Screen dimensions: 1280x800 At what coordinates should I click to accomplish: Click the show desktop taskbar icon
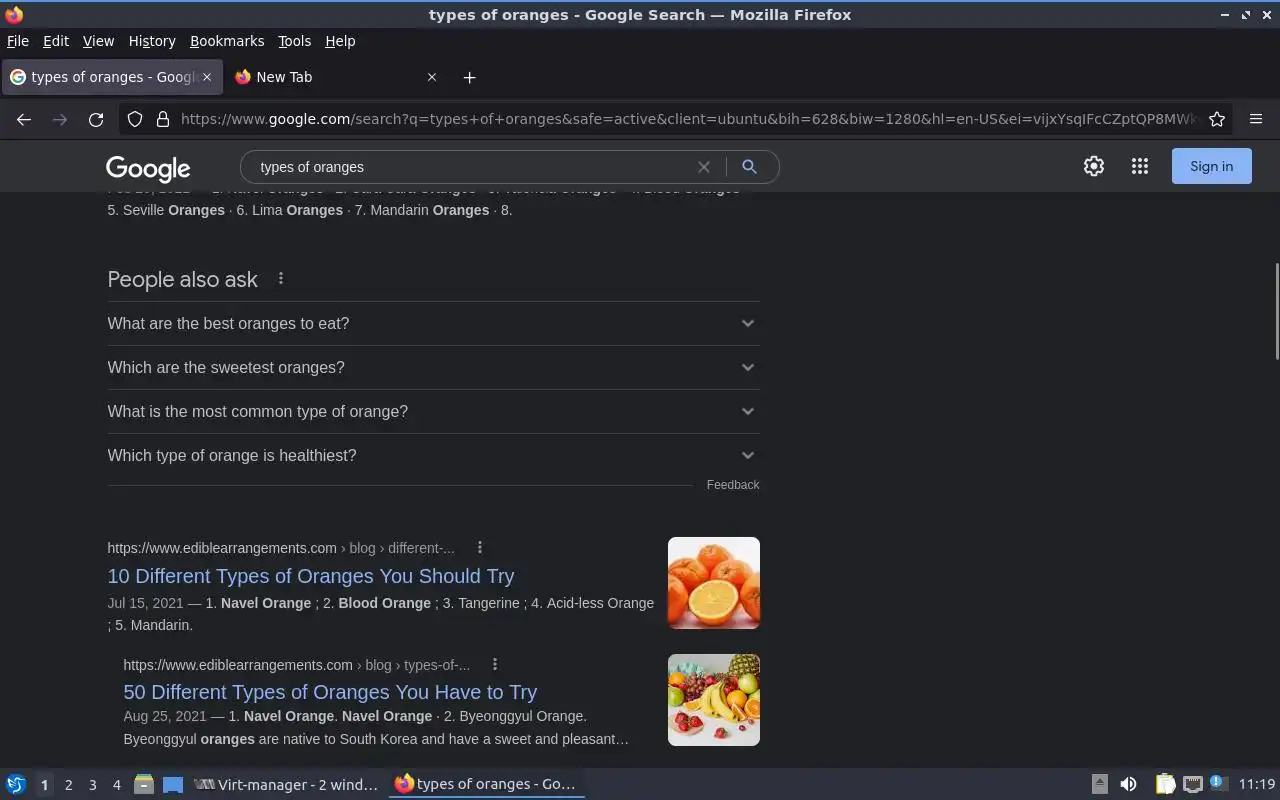(x=173, y=785)
